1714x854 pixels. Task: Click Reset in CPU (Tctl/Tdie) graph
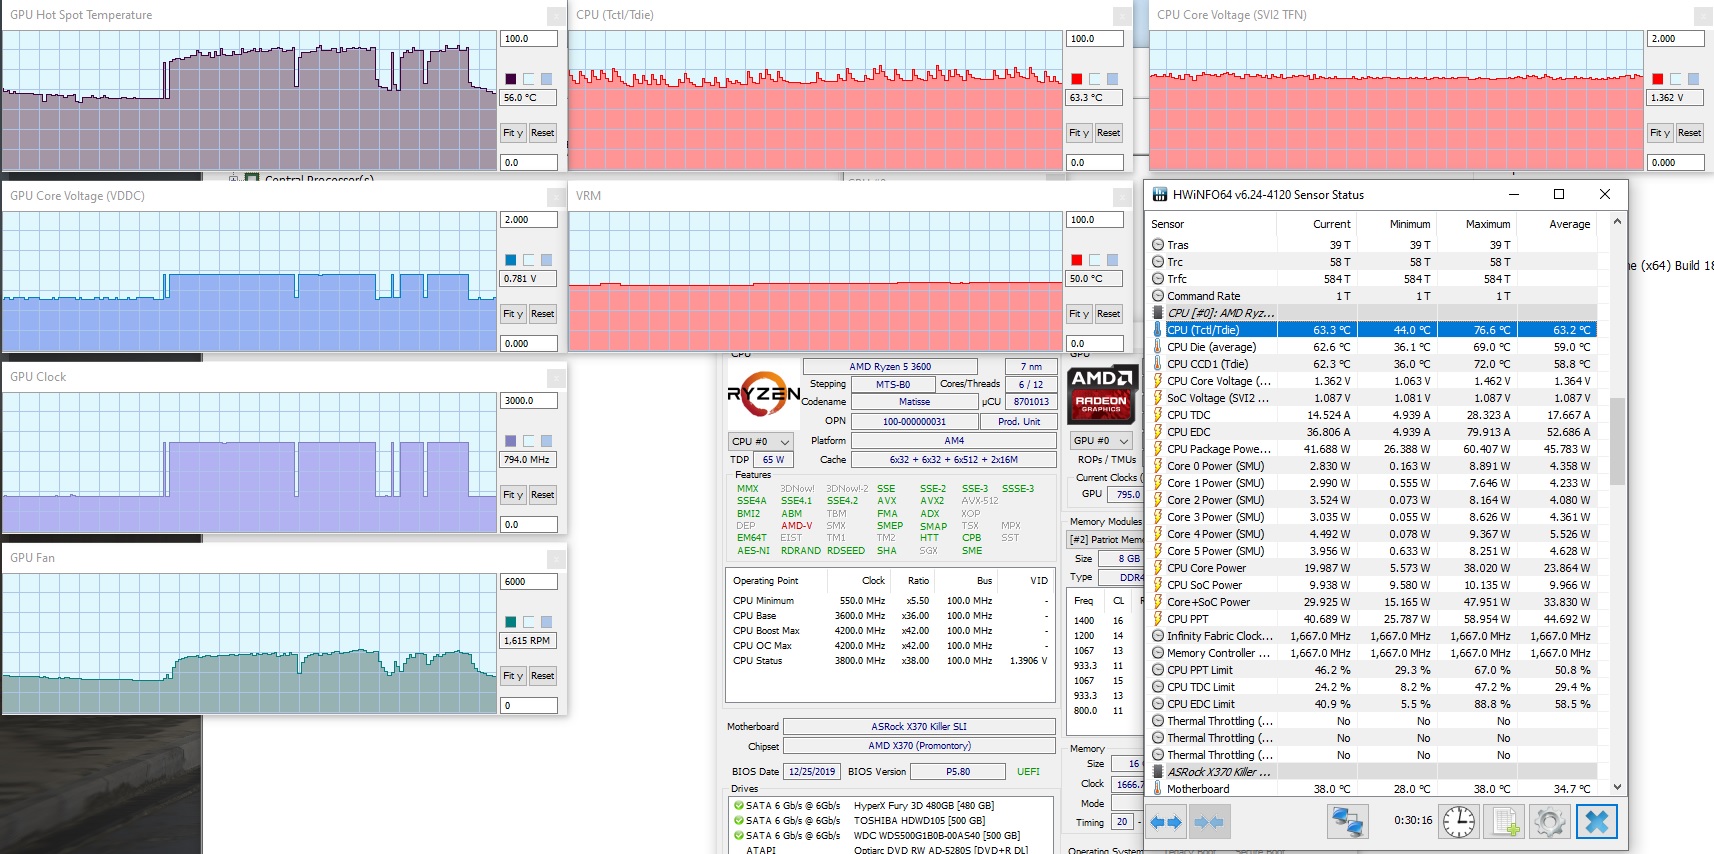click(x=1108, y=133)
